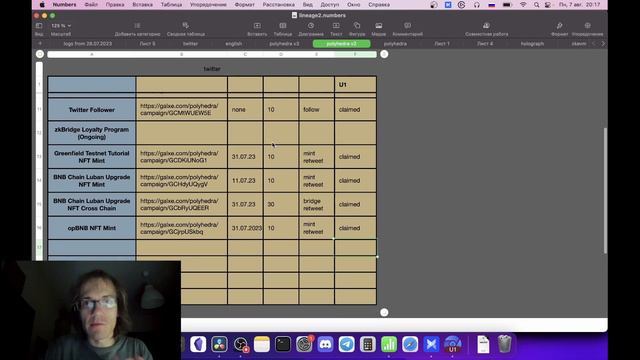Click the Chart (Диаграмма) toolbar icon
Screen dimensions: 640x360
(x=311, y=26)
